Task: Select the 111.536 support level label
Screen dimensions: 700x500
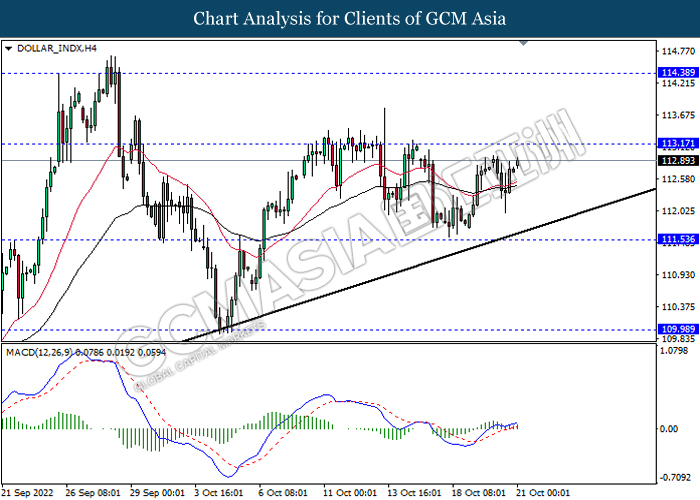Action: (678, 239)
